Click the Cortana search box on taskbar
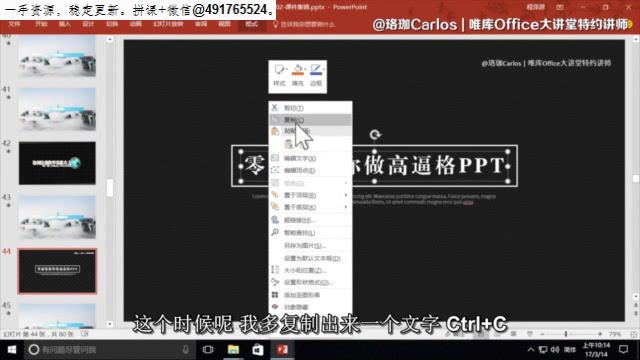Viewport: 640px width, 360px height. (109, 350)
